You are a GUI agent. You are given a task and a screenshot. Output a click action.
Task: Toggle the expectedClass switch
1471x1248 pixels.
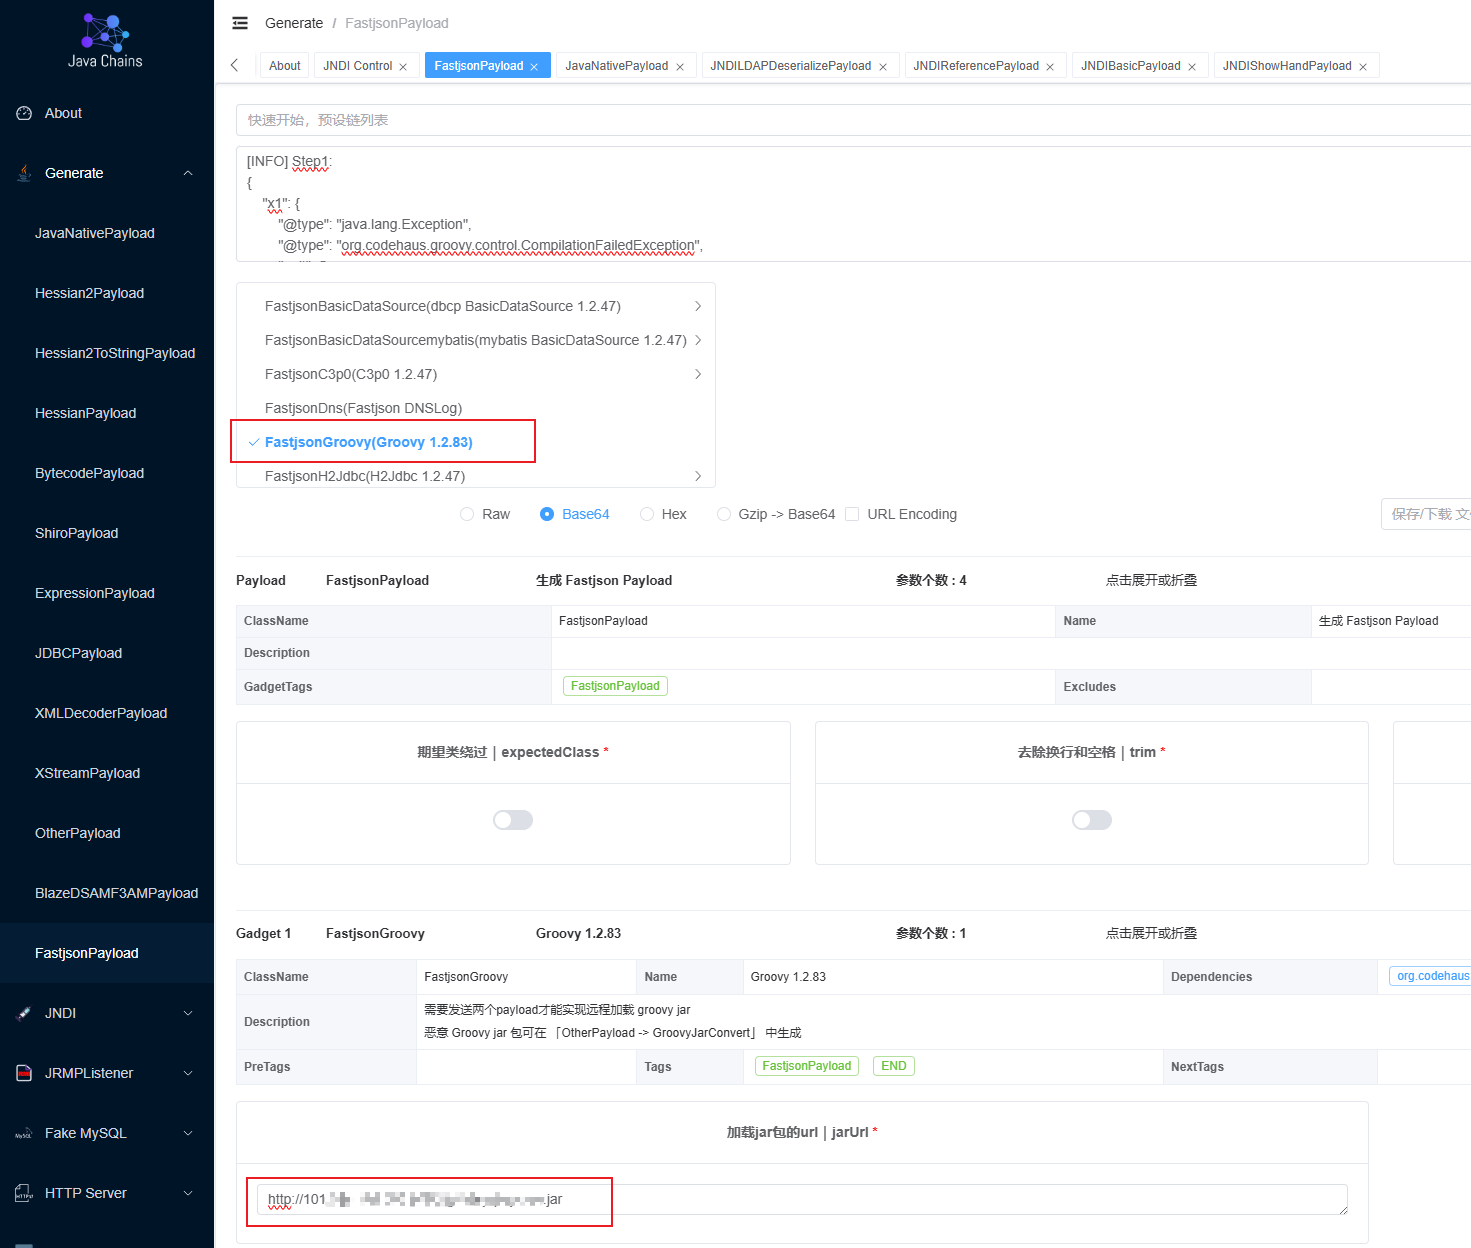coord(513,820)
